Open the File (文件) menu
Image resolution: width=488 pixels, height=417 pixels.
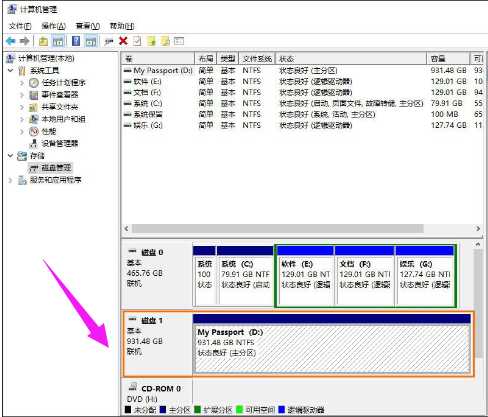20,26
